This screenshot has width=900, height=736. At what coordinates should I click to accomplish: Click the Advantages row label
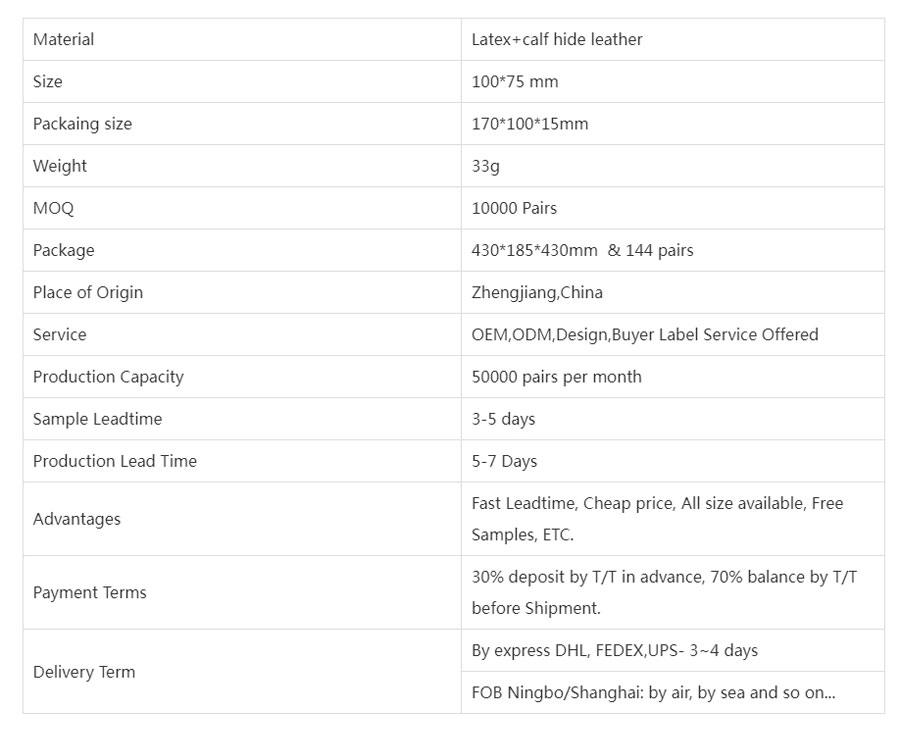pos(77,519)
